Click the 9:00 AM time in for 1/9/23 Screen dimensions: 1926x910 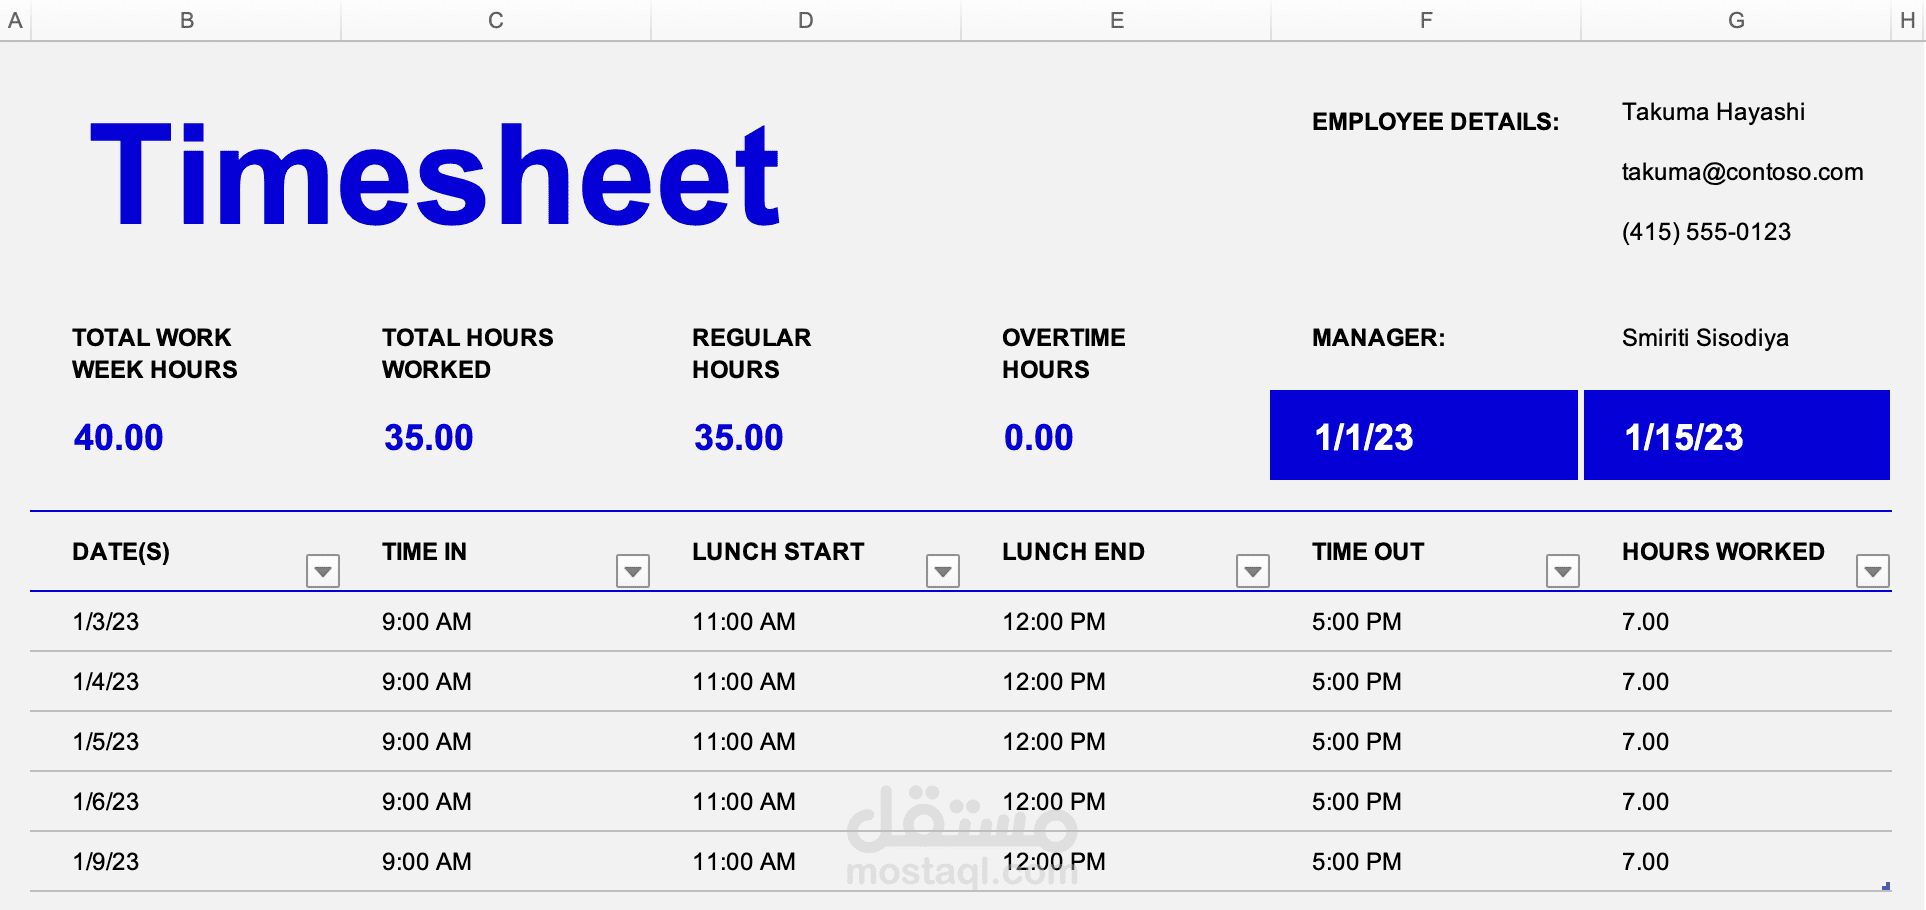click(426, 862)
